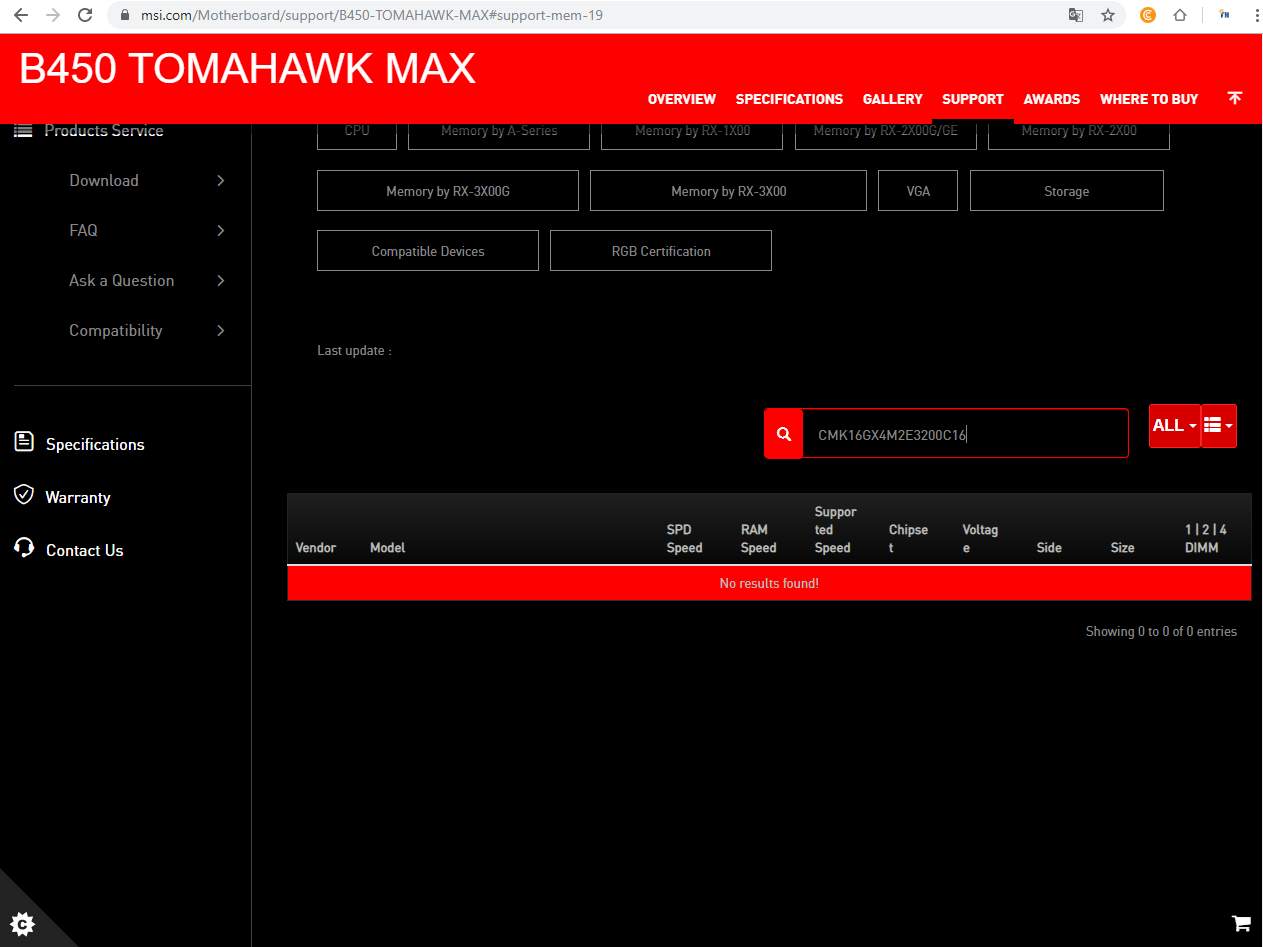Open the GALLERY tab
Screen dimensions: 1263x947
(x=893, y=99)
